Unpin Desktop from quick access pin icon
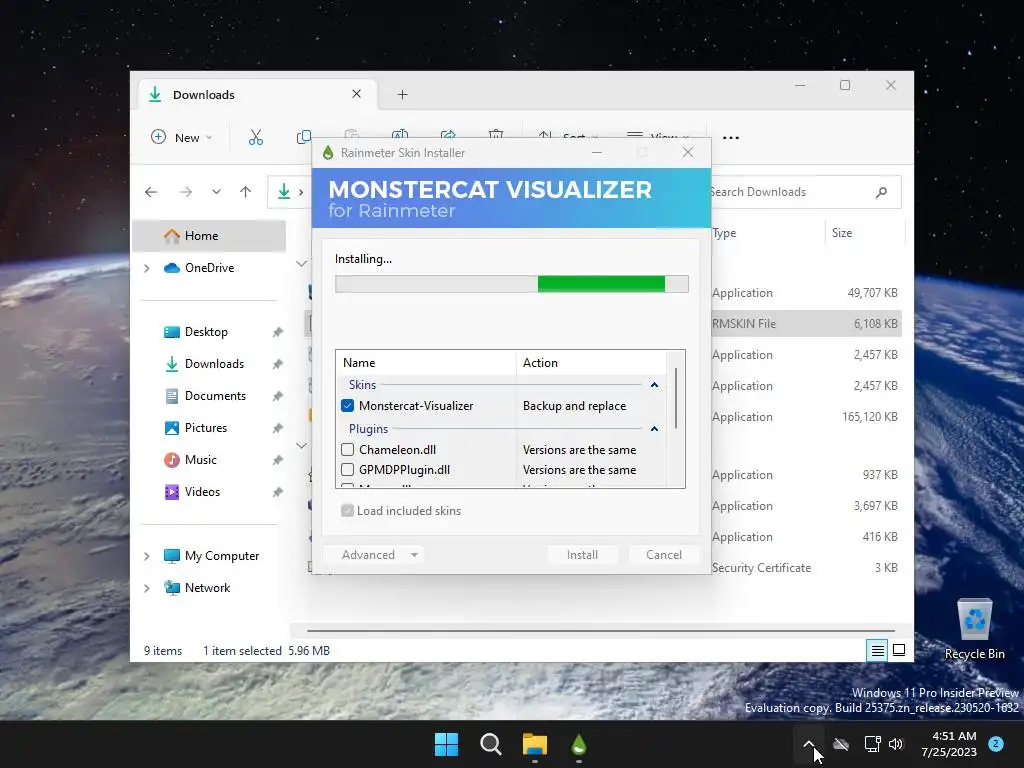The image size is (1024, 768). (278, 332)
